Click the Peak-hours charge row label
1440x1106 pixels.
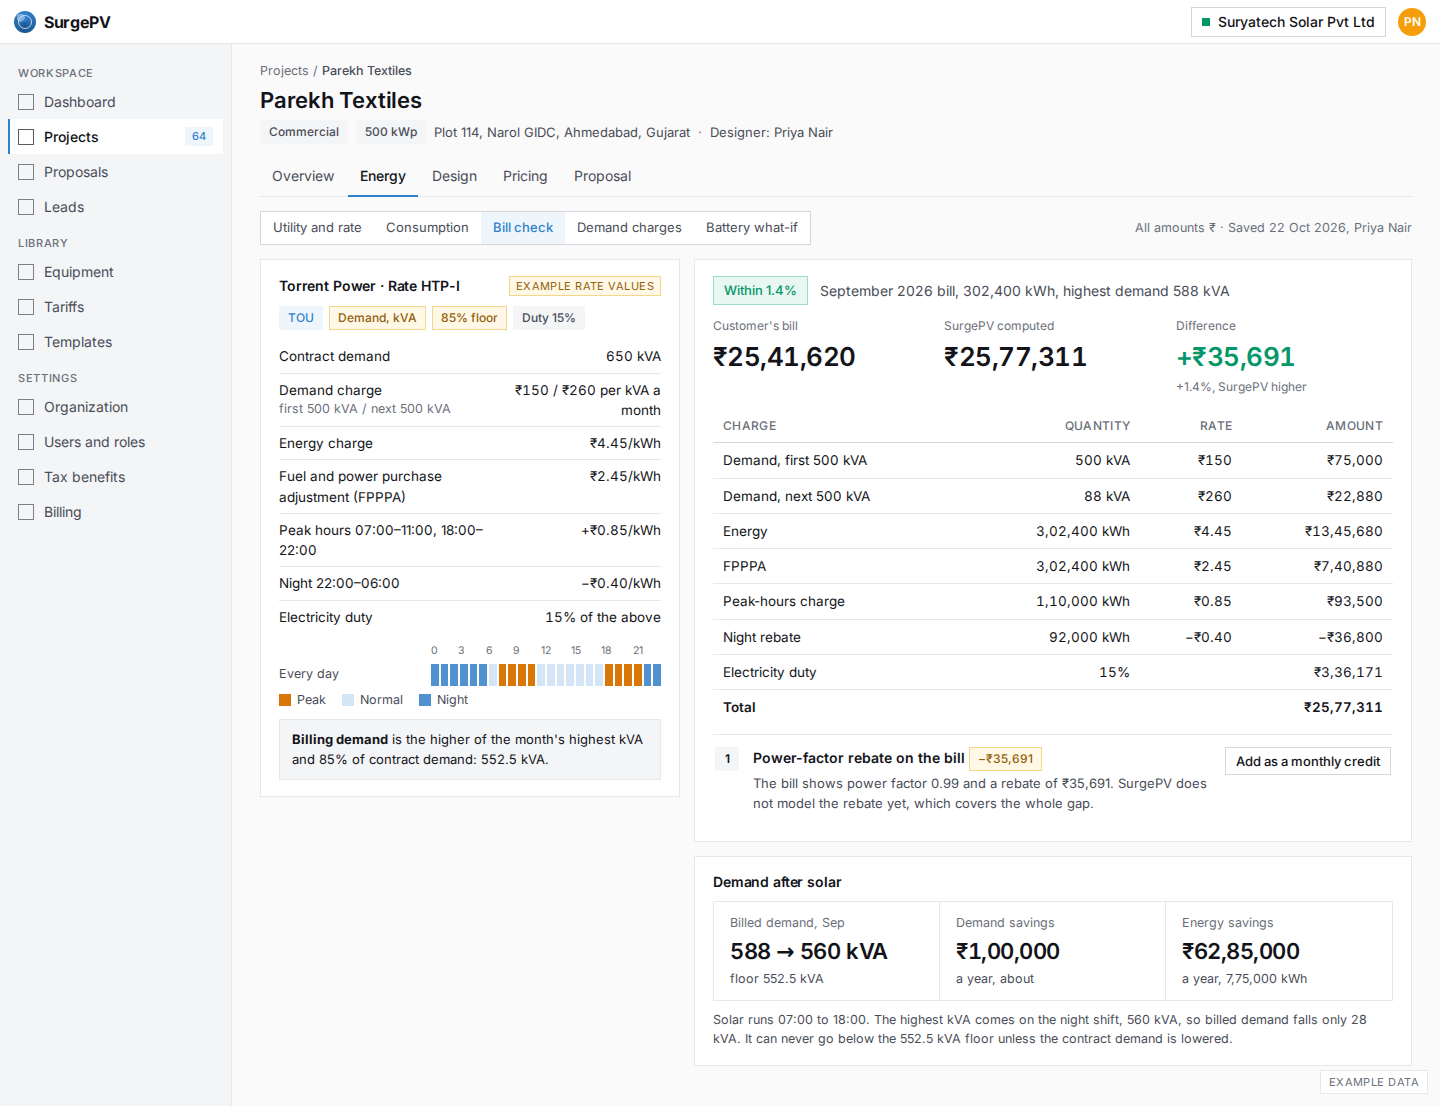784,601
